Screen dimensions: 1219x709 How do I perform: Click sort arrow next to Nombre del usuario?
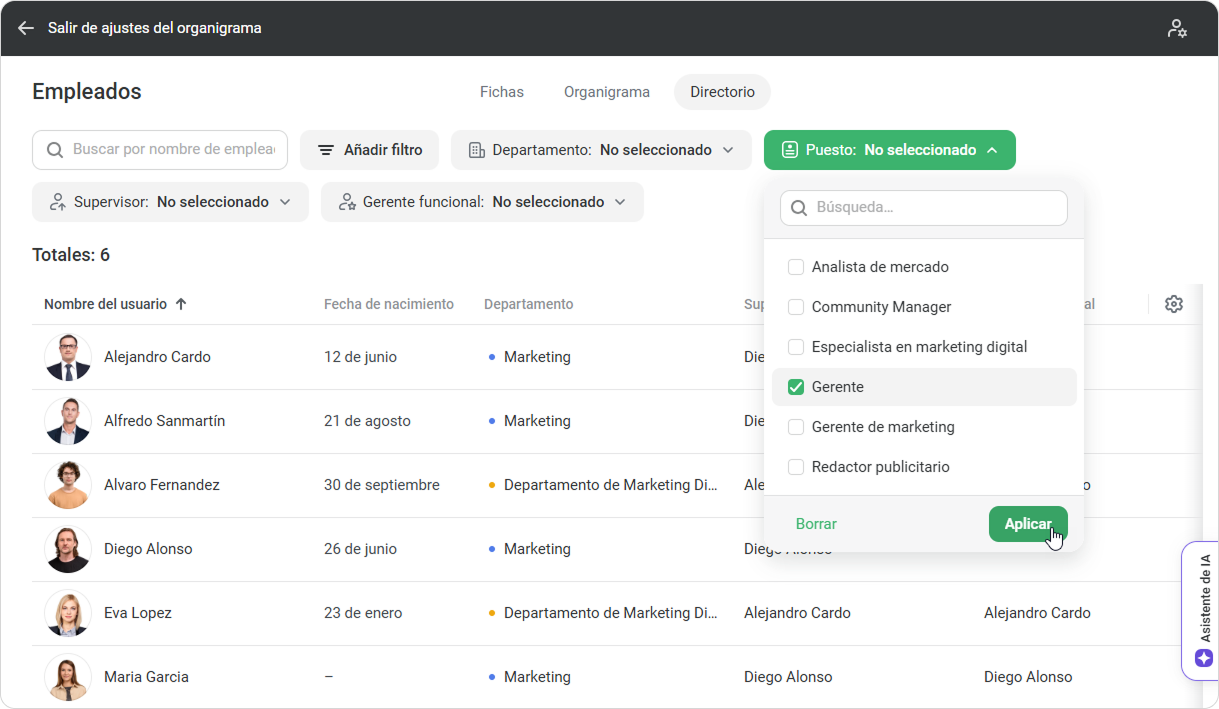click(181, 304)
